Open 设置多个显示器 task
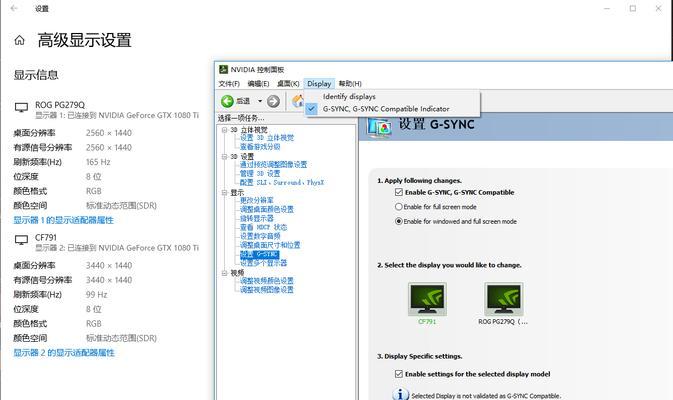The image size is (673, 400). click(x=264, y=263)
